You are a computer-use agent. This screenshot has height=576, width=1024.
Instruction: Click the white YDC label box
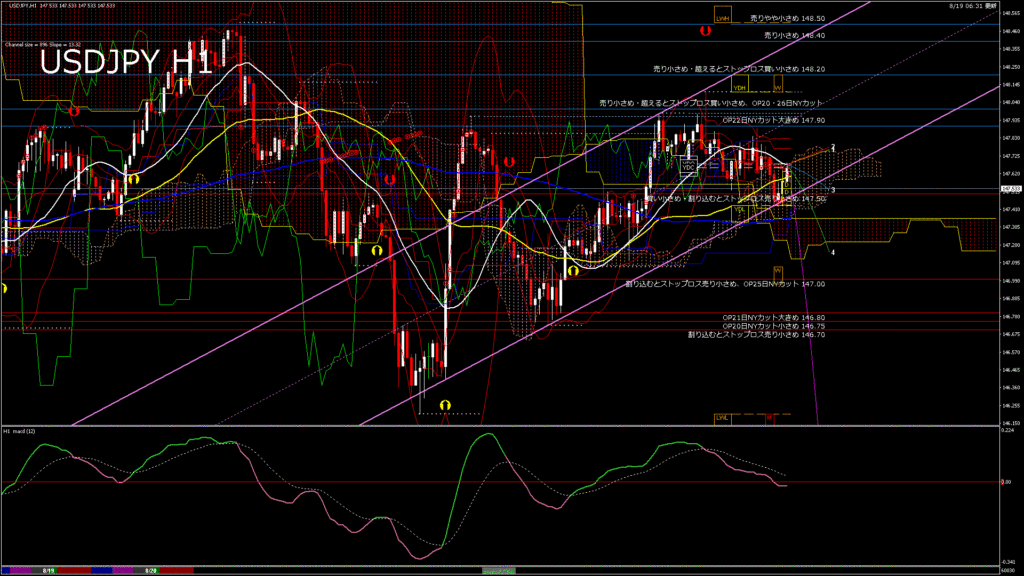tap(689, 165)
